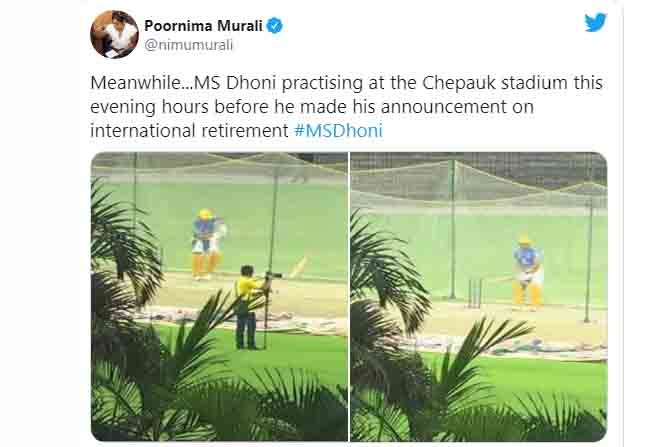The image size is (670, 447).
Task: Click the blue Twitter bird logo
Action: tap(596, 22)
